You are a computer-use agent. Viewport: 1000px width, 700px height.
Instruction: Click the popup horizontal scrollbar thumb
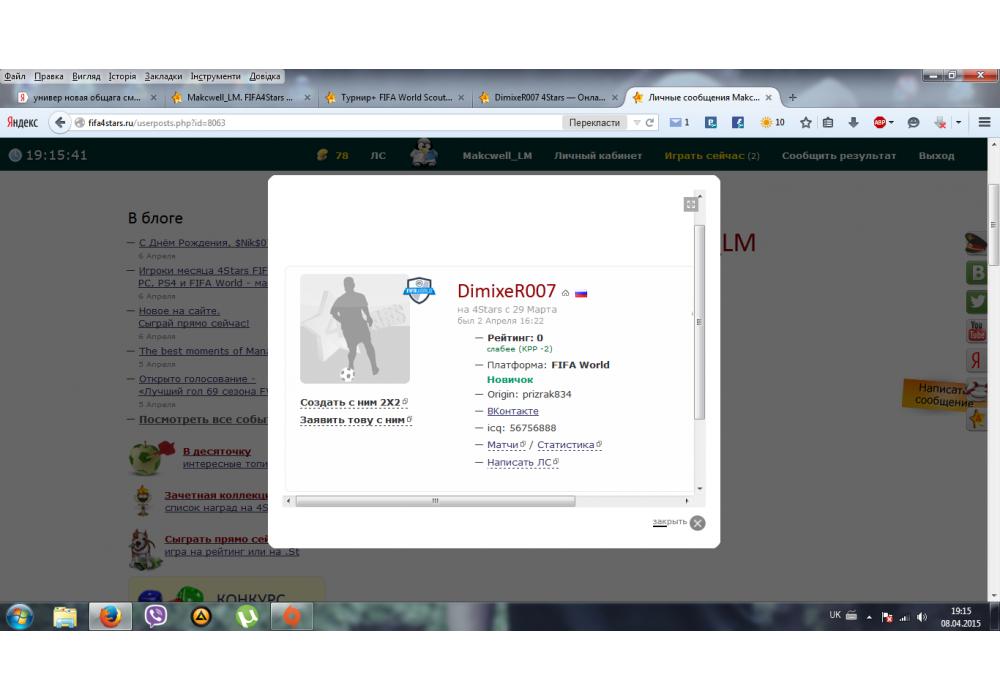(x=435, y=501)
